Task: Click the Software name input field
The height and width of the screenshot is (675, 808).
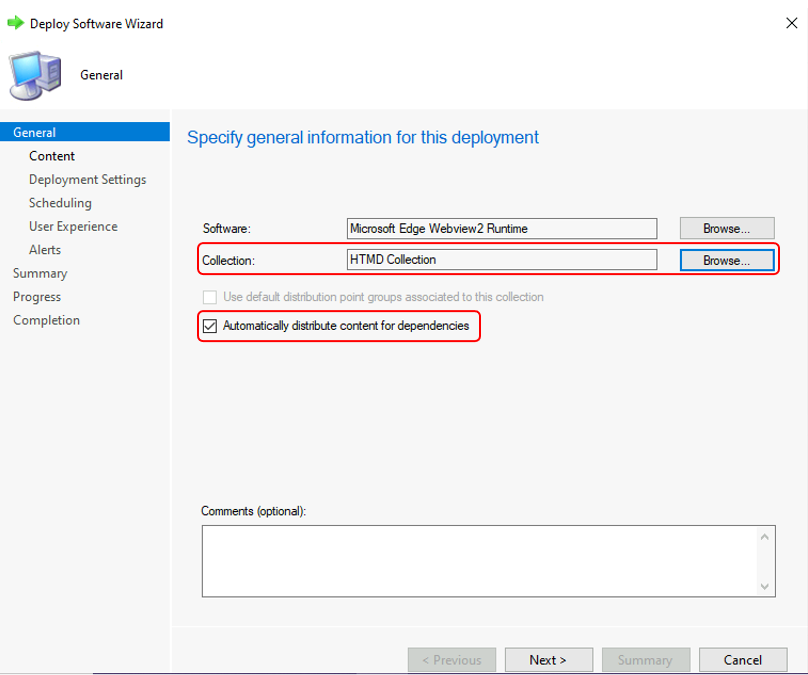Action: (502, 228)
